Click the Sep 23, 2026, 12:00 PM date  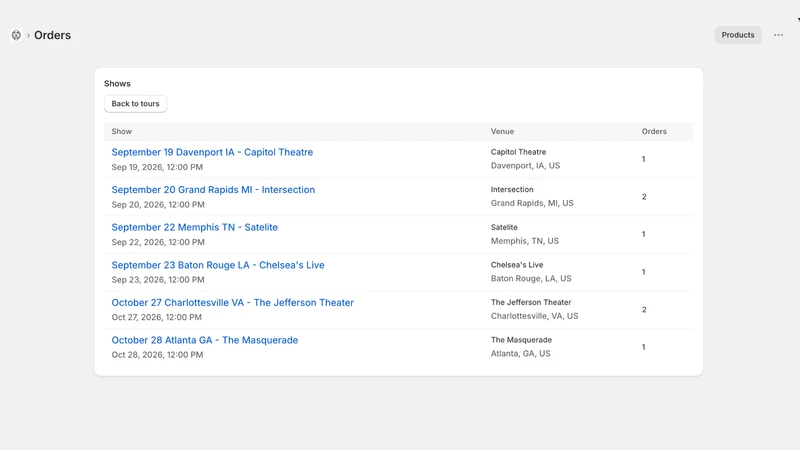(158, 280)
